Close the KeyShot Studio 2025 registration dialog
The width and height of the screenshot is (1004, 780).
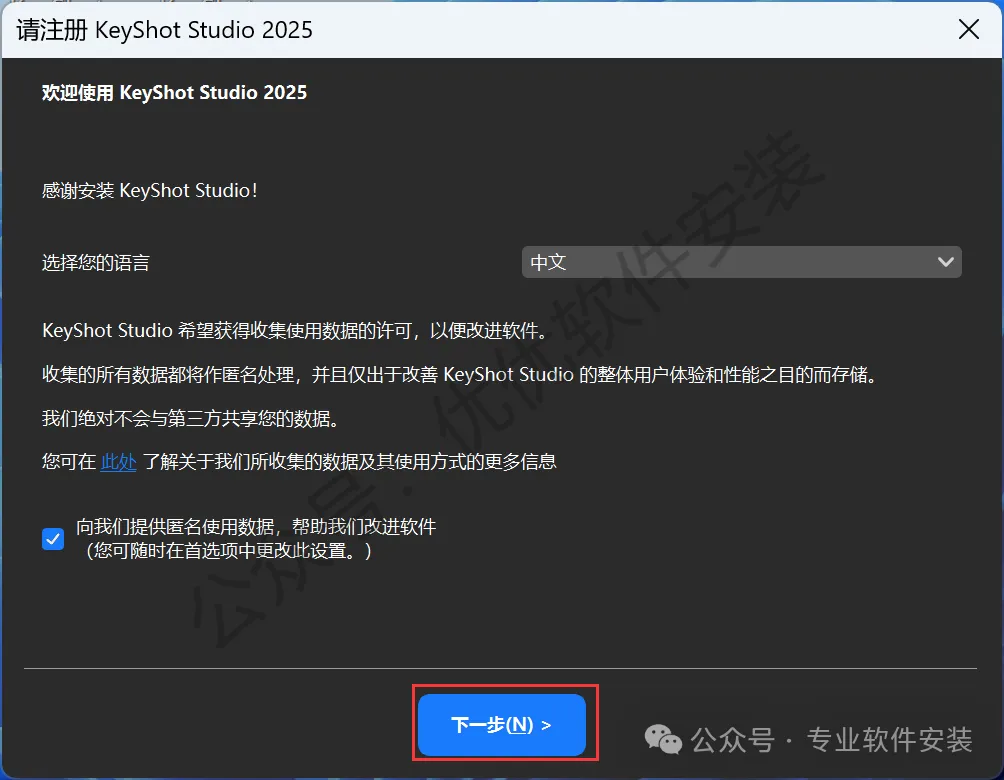tap(969, 29)
